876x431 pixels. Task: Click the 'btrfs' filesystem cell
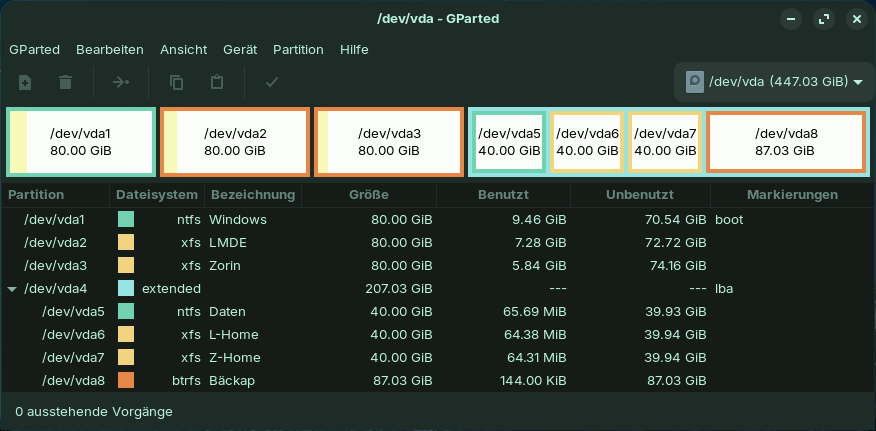click(x=186, y=380)
